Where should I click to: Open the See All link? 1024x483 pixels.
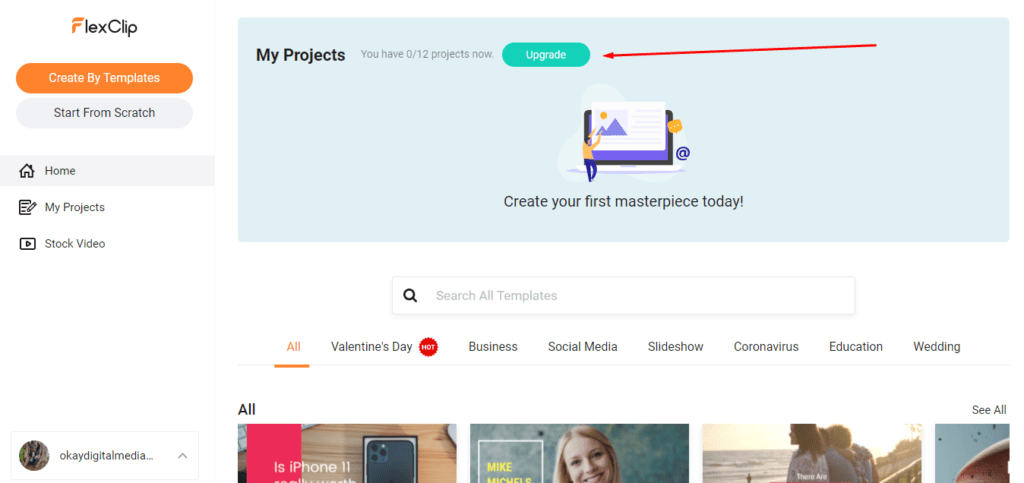[988, 410]
